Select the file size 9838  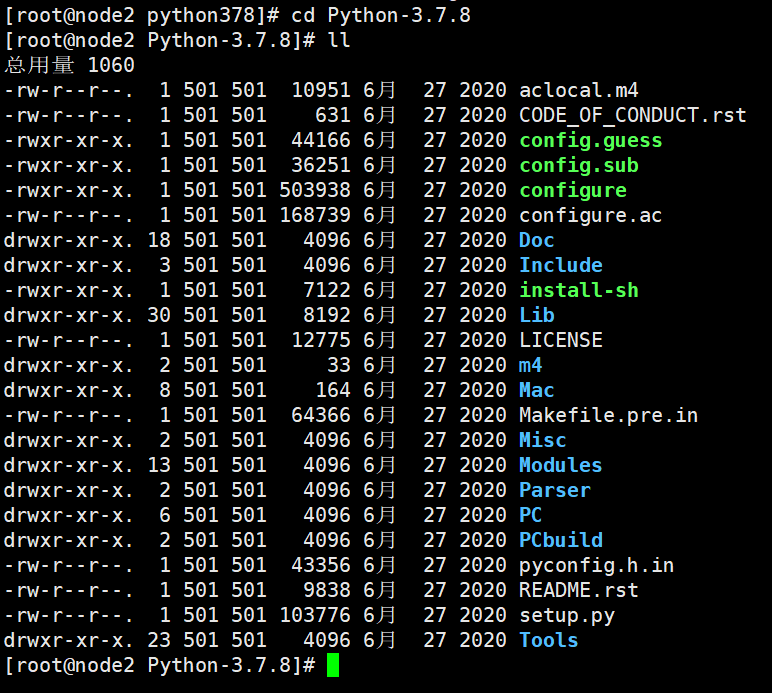(x=327, y=590)
